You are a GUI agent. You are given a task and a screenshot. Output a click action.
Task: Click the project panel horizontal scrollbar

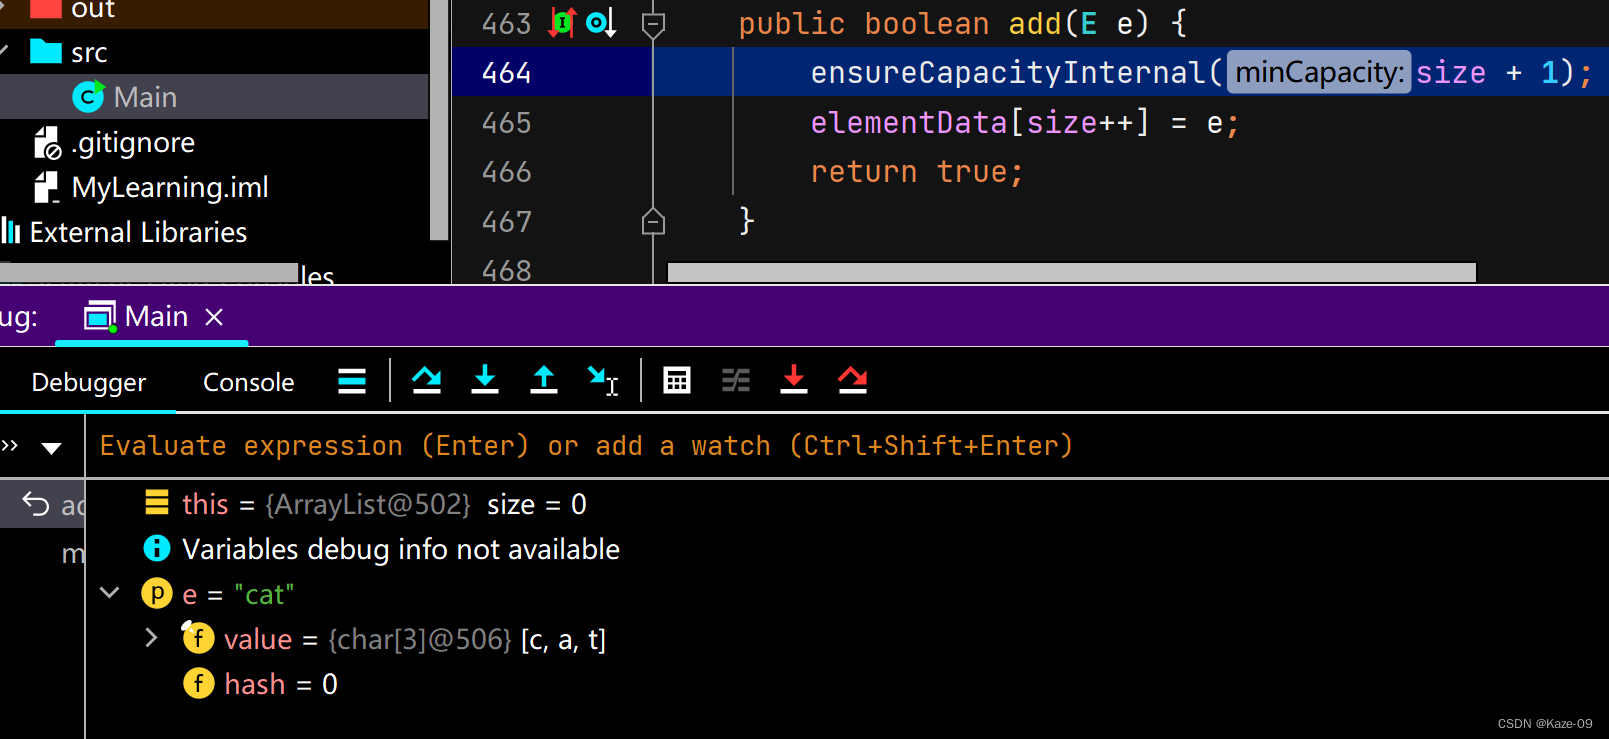pyautogui.click(x=149, y=273)
